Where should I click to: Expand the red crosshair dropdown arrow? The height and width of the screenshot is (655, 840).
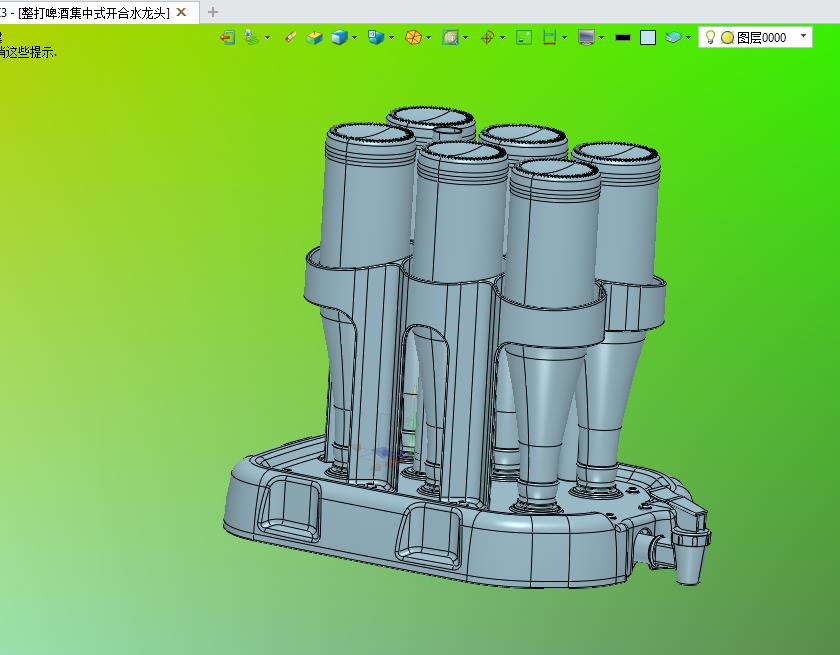click(502, 37)
